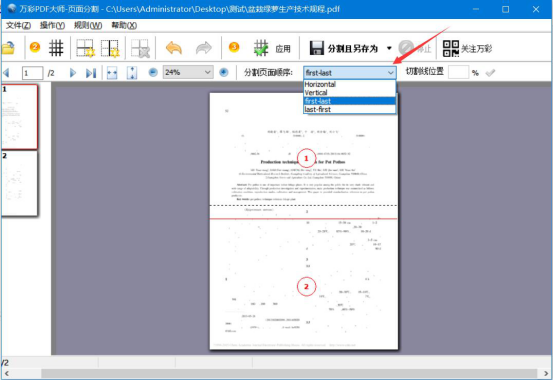
Task: Expand the arrow beside 分割且另存为
Action: (389, 48)
